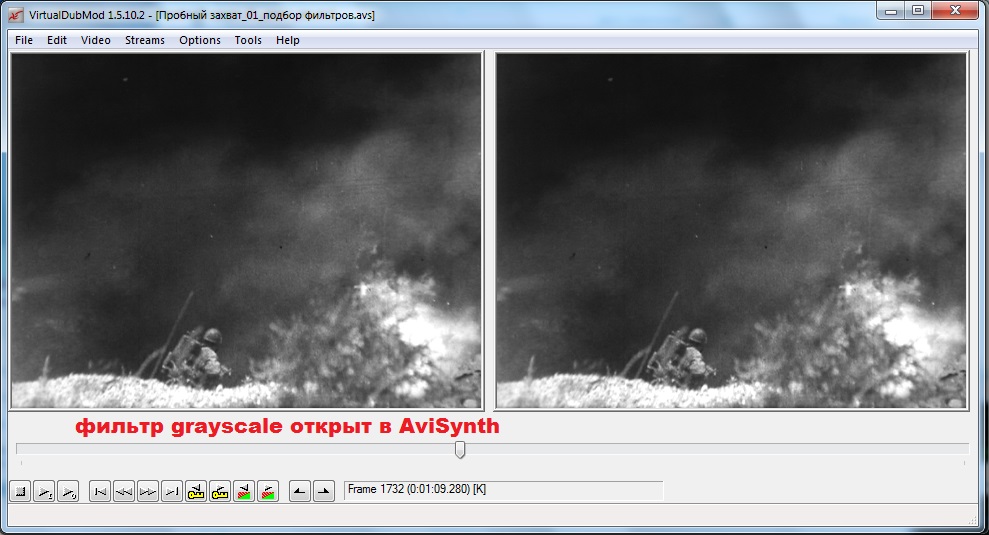
Task: Click the Frame 1732 position field
Action: tap(503, 490)
